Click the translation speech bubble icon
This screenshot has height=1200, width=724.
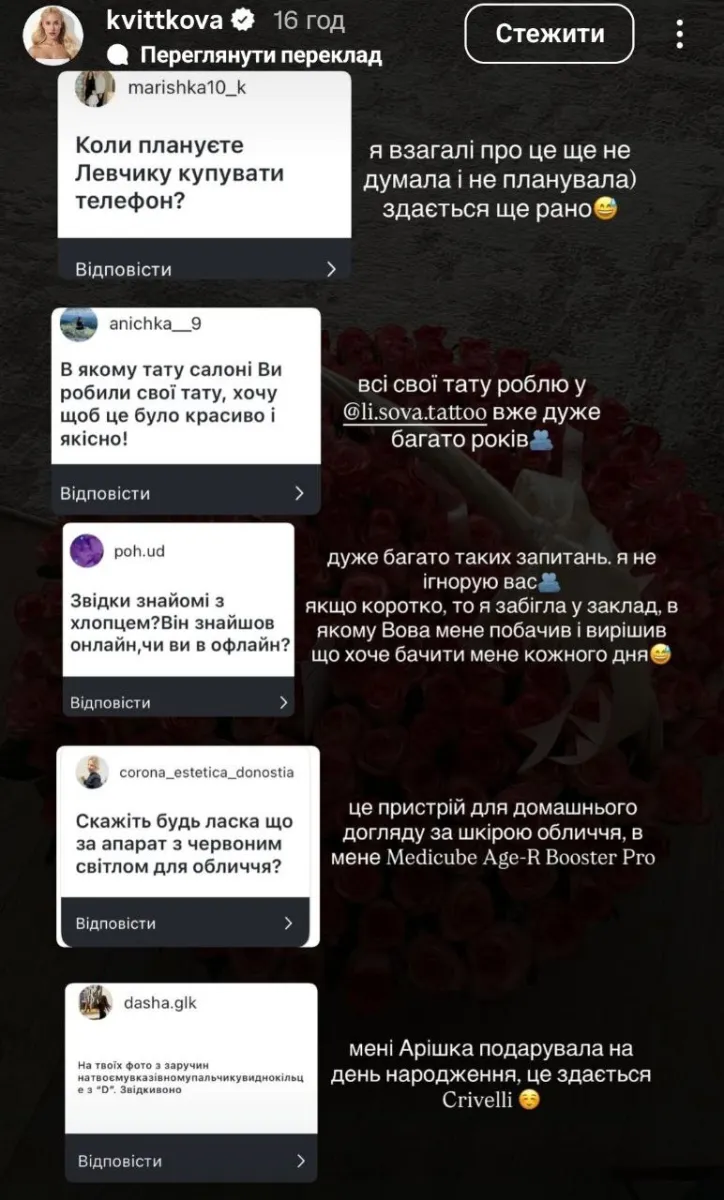(117, 55)
